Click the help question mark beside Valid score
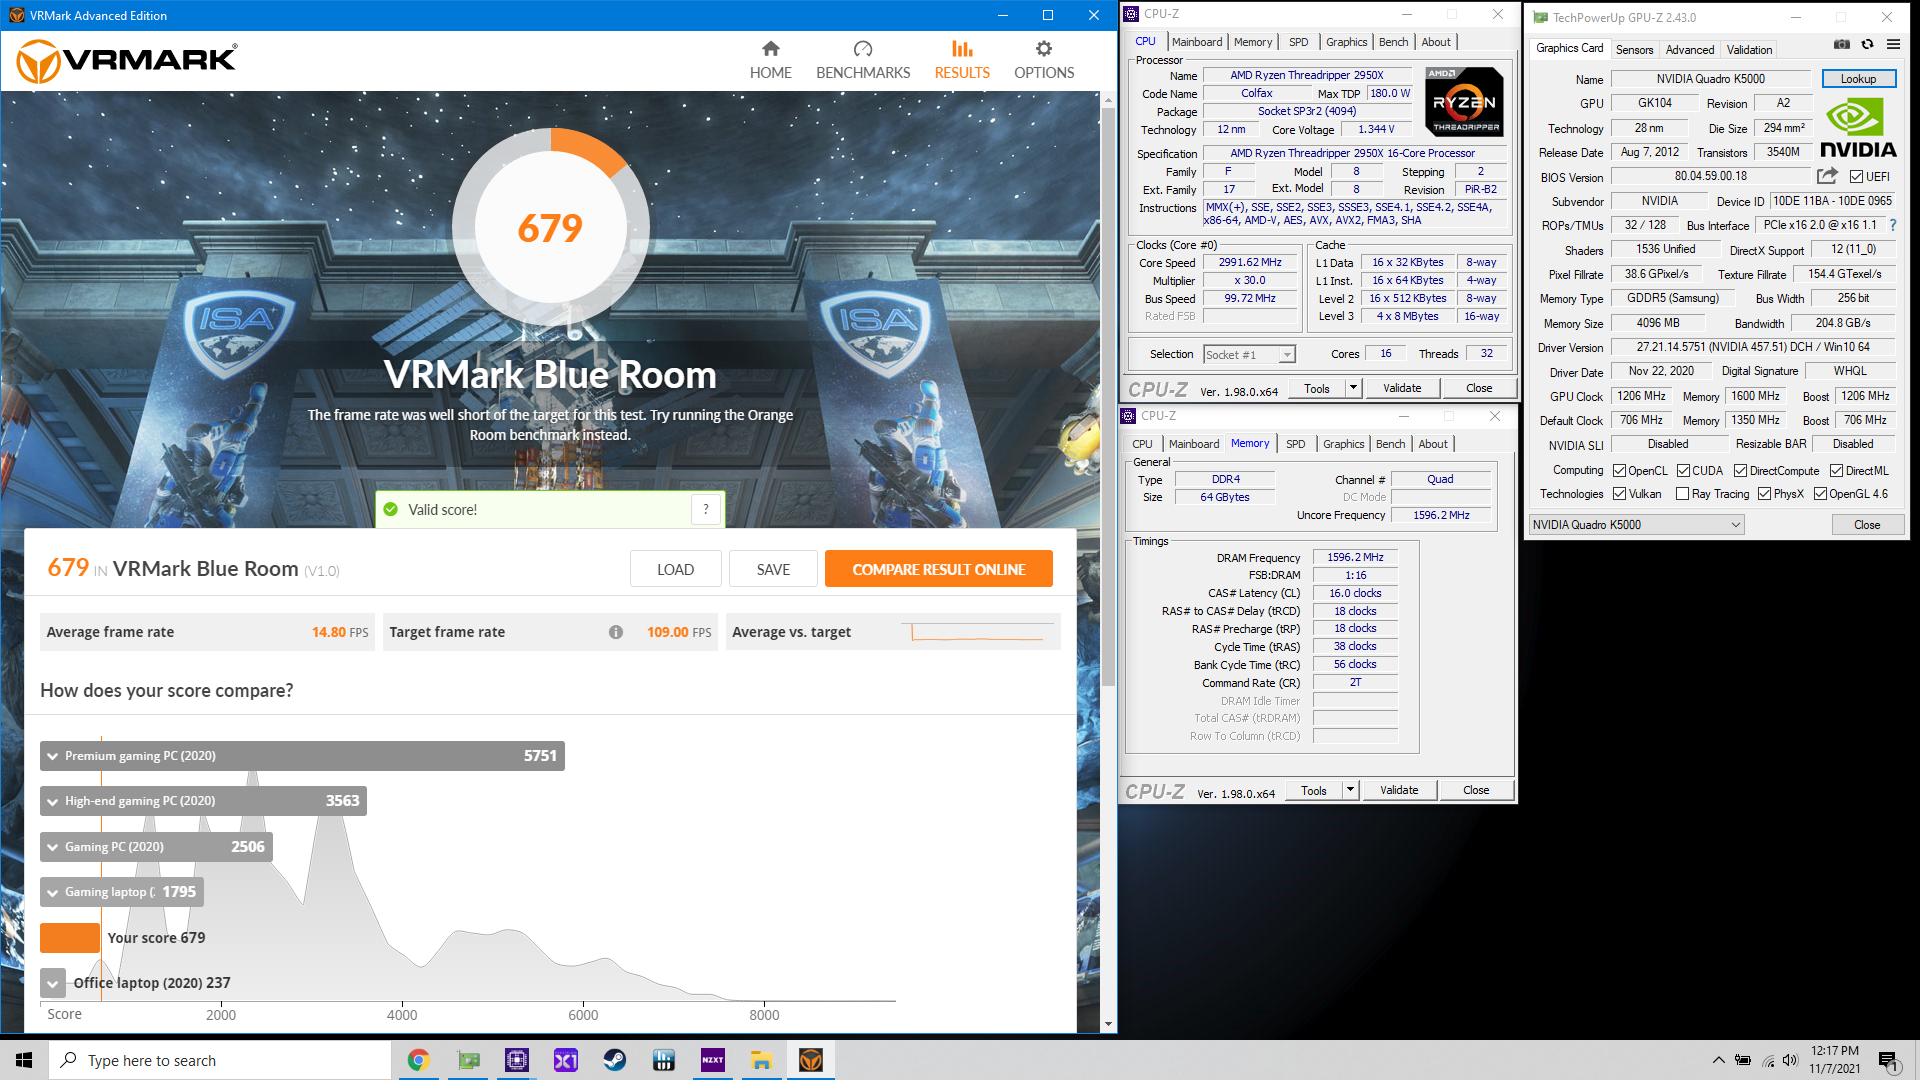1920x1080 pixels. [706, 509]
